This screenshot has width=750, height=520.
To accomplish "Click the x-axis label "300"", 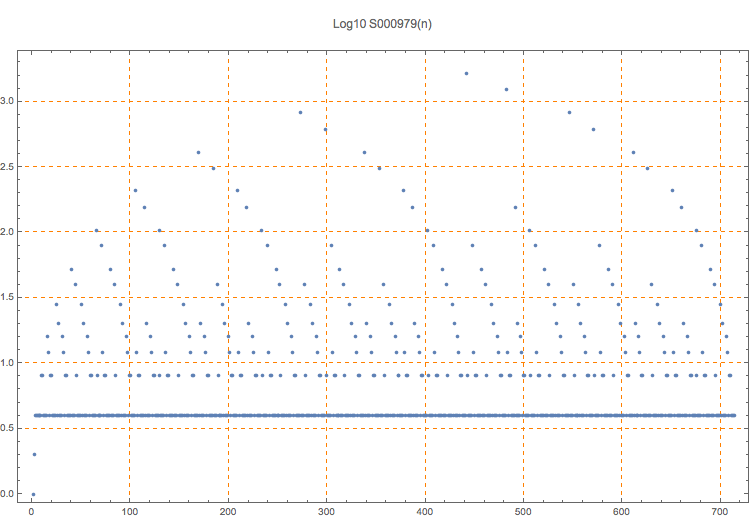I will 327,512.
